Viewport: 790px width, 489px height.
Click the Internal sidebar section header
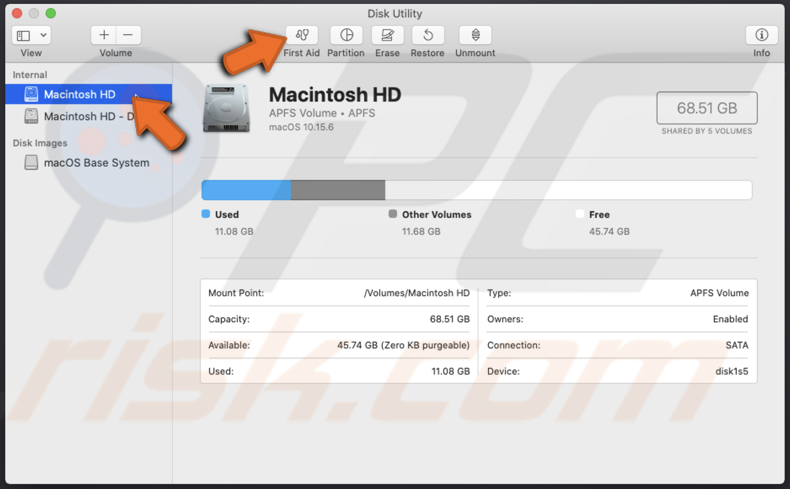[x=30, y=75]
